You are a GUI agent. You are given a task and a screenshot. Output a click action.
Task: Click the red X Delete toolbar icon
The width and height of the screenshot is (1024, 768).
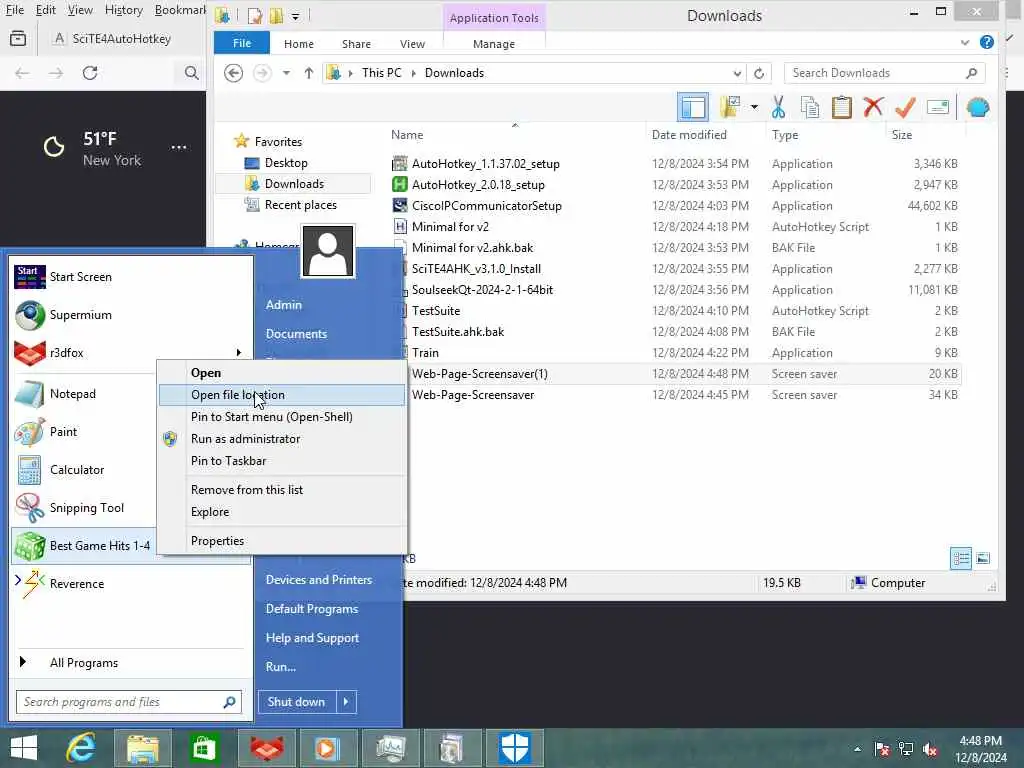click(x=873, y=107)
